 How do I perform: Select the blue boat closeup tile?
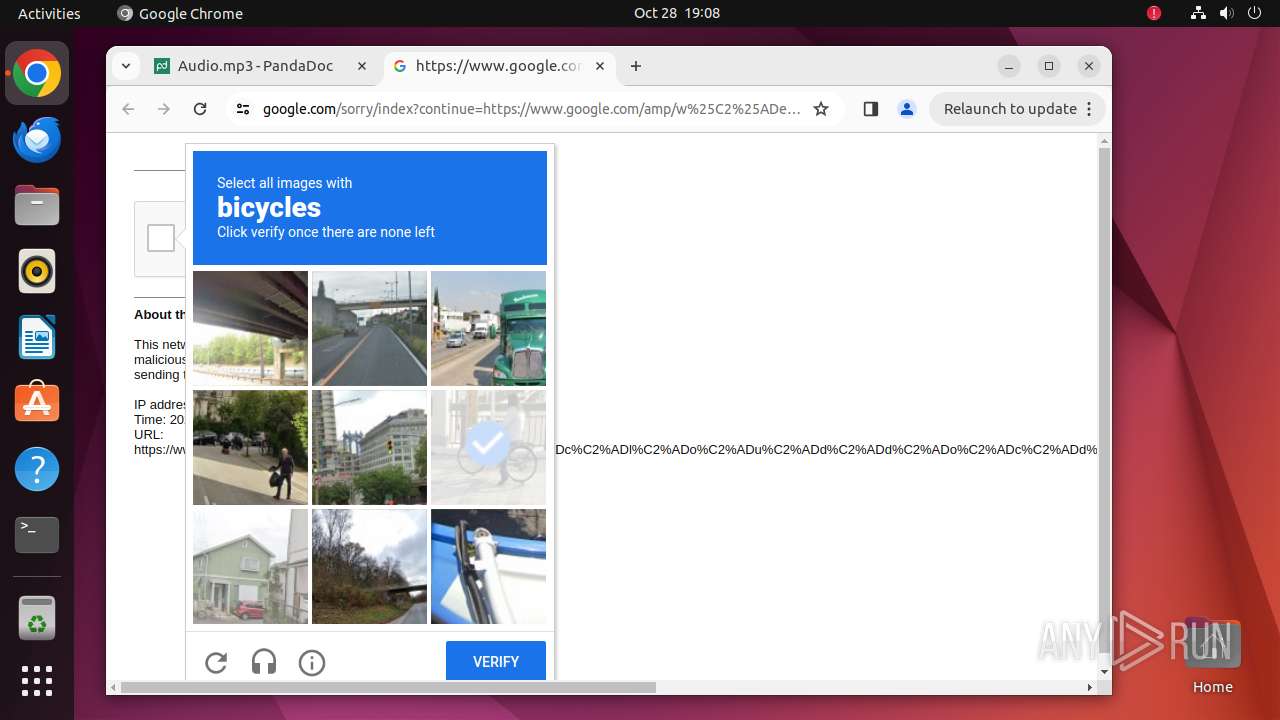488,566
